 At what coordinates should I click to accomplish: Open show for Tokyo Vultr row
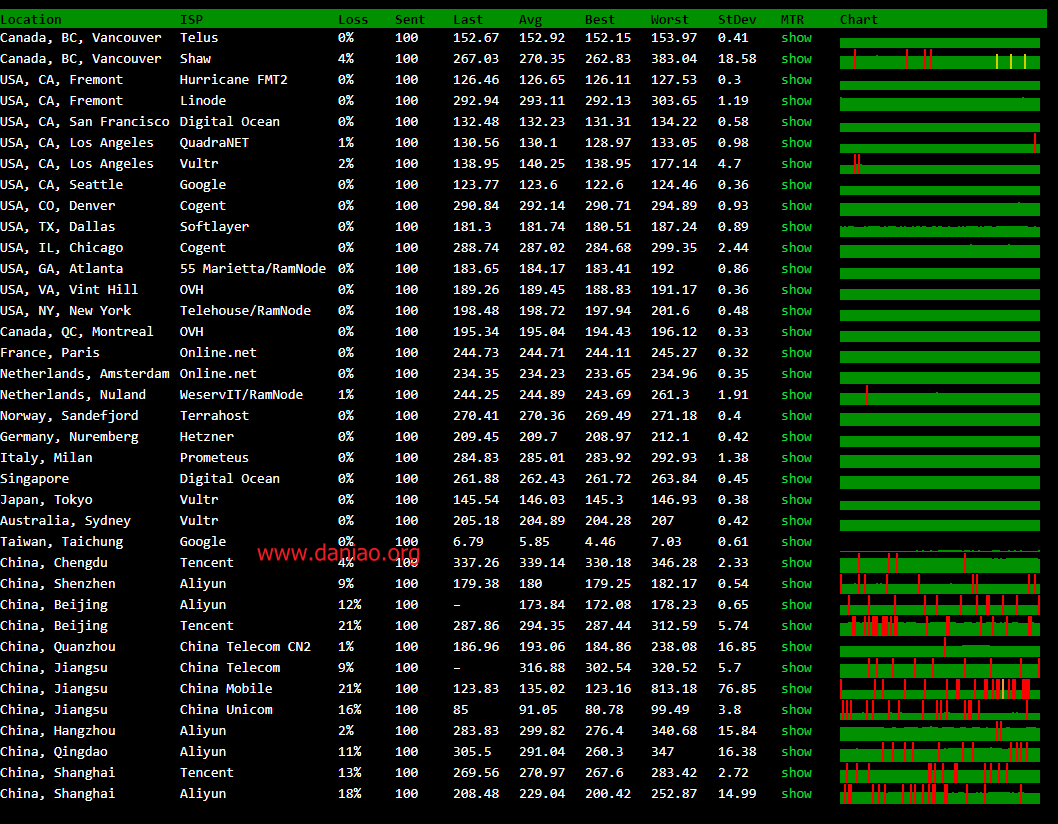796,499
